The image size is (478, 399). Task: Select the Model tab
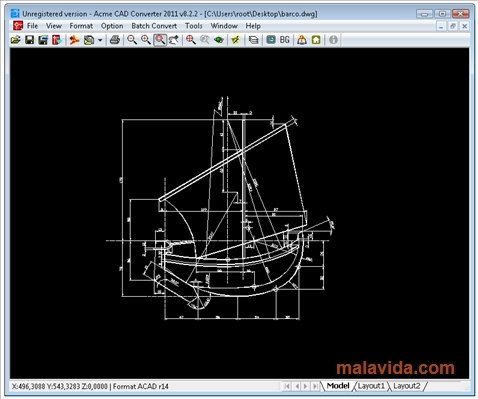tap(338, 386)
